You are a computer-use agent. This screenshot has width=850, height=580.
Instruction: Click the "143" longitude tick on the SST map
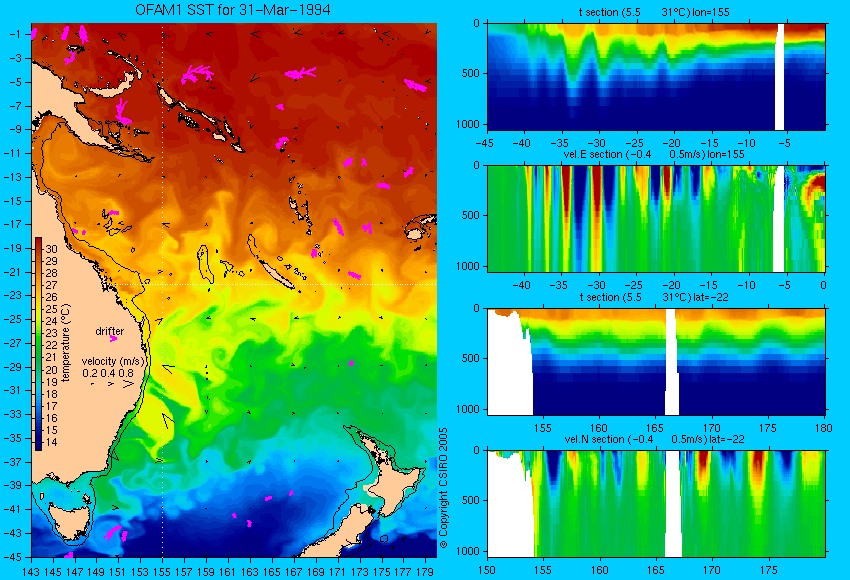click(x=31, y=571)
